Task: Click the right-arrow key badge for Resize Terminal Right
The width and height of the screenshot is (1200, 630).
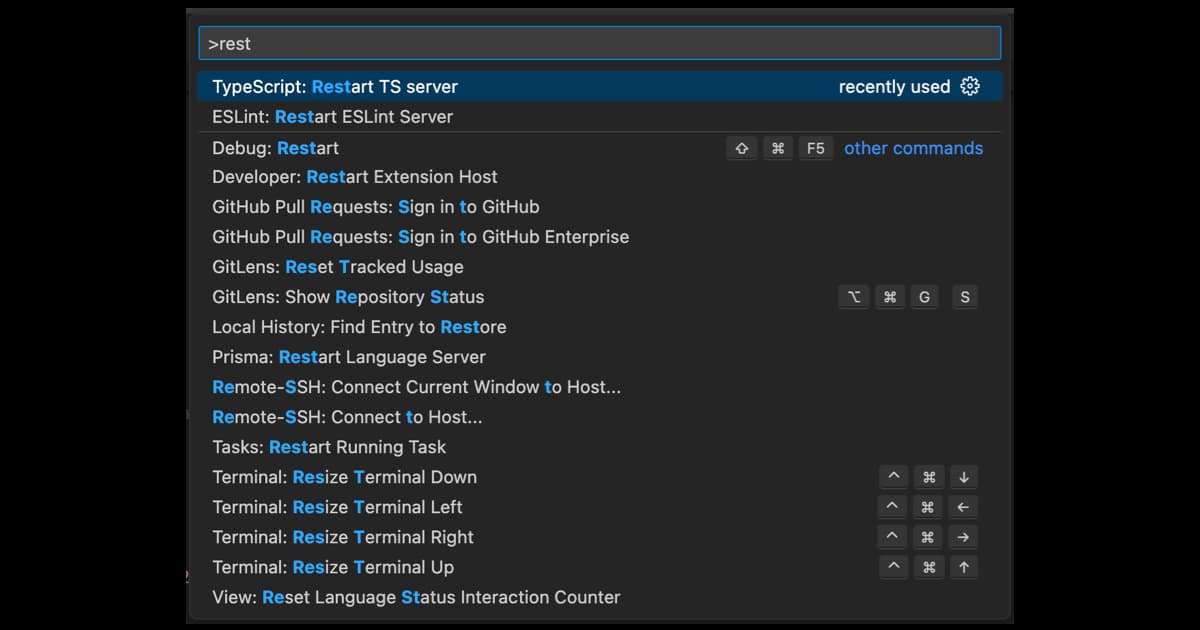Action: [963, 537]
